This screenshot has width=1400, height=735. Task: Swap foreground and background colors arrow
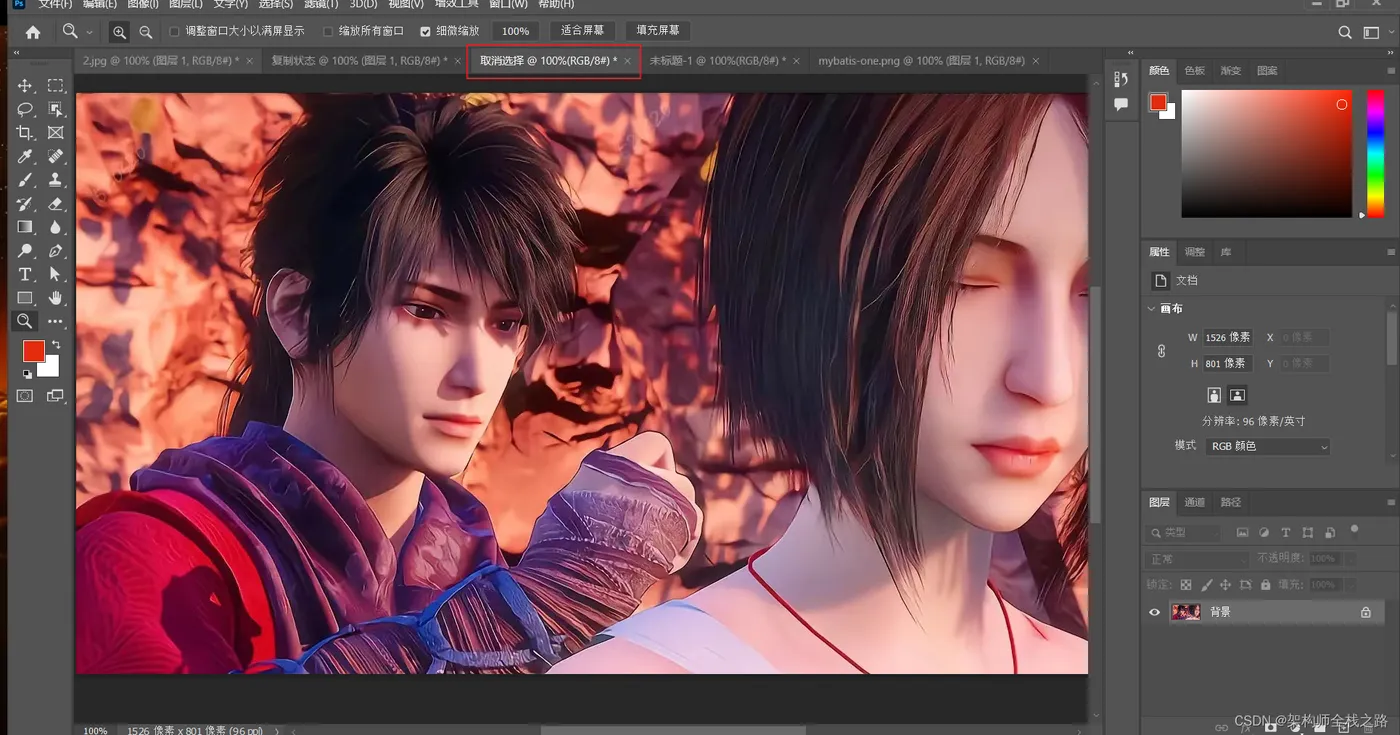click(x=56, y=345)
